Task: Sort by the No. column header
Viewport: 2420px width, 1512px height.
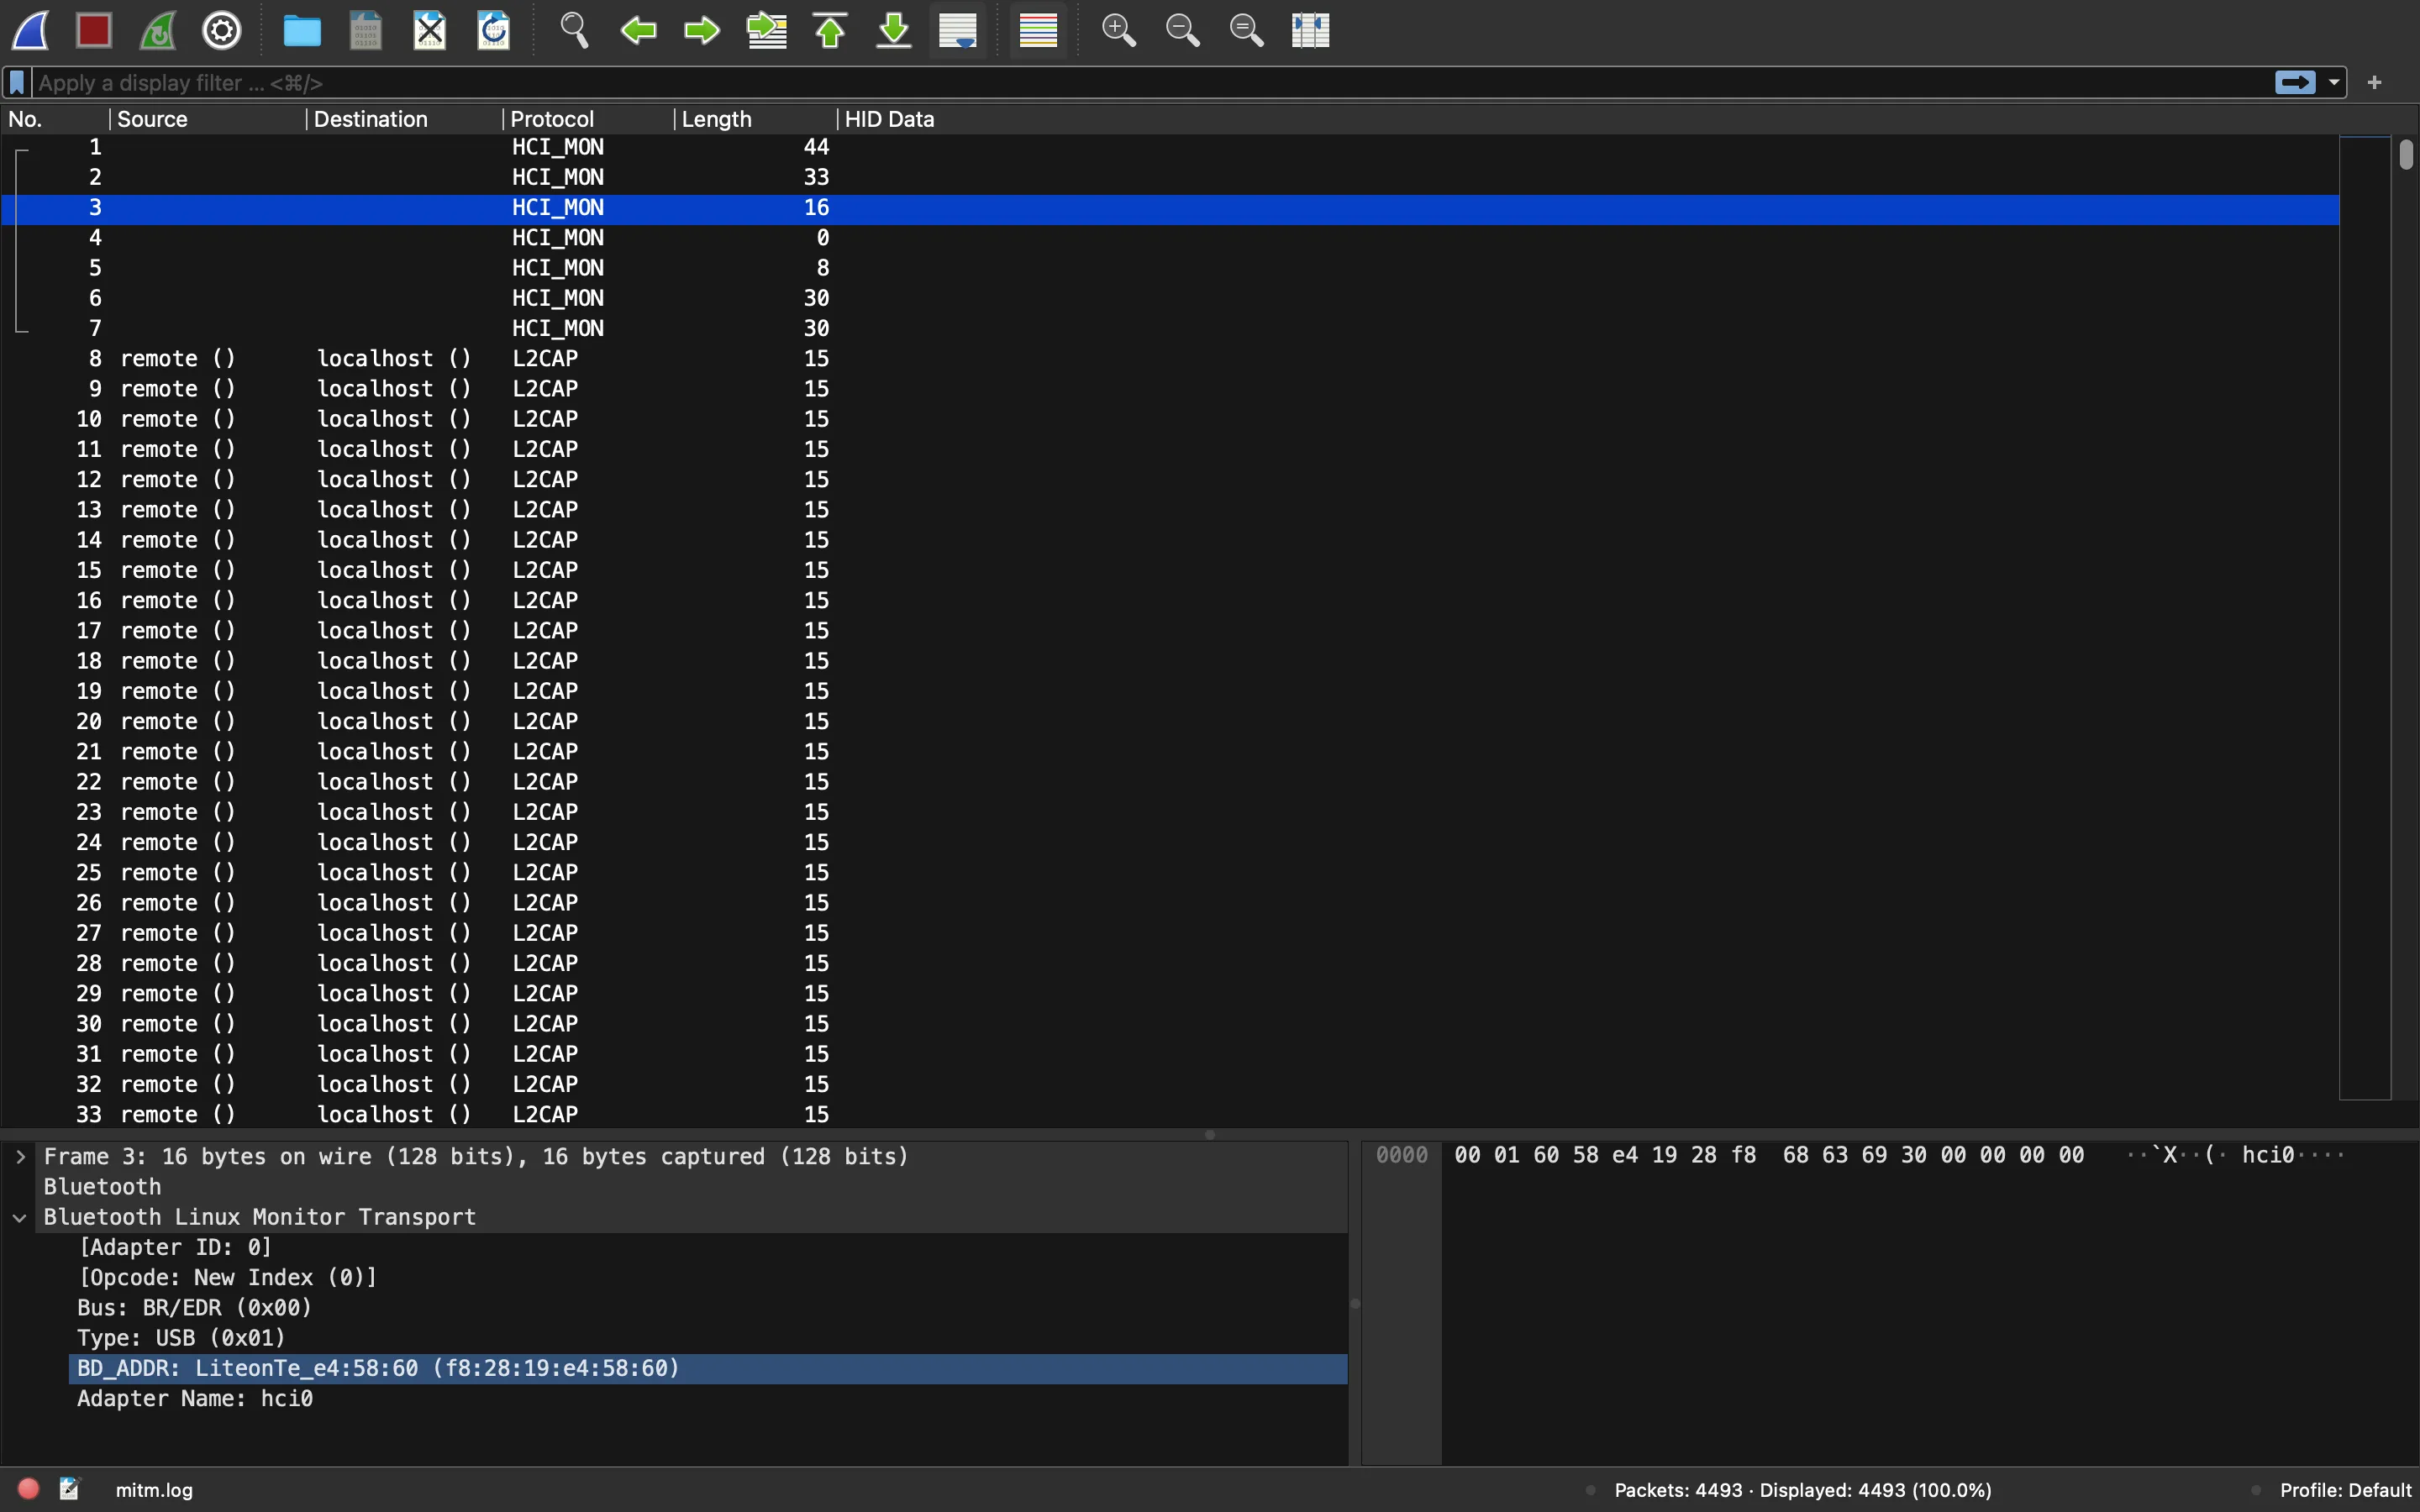Action: 55,119
